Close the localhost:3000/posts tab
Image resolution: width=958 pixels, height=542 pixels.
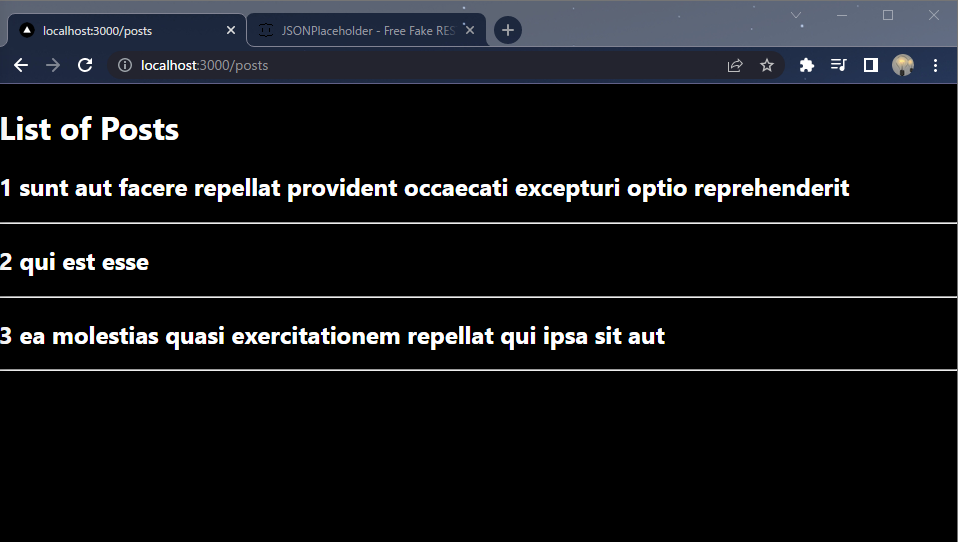click(x=231, y=30)
